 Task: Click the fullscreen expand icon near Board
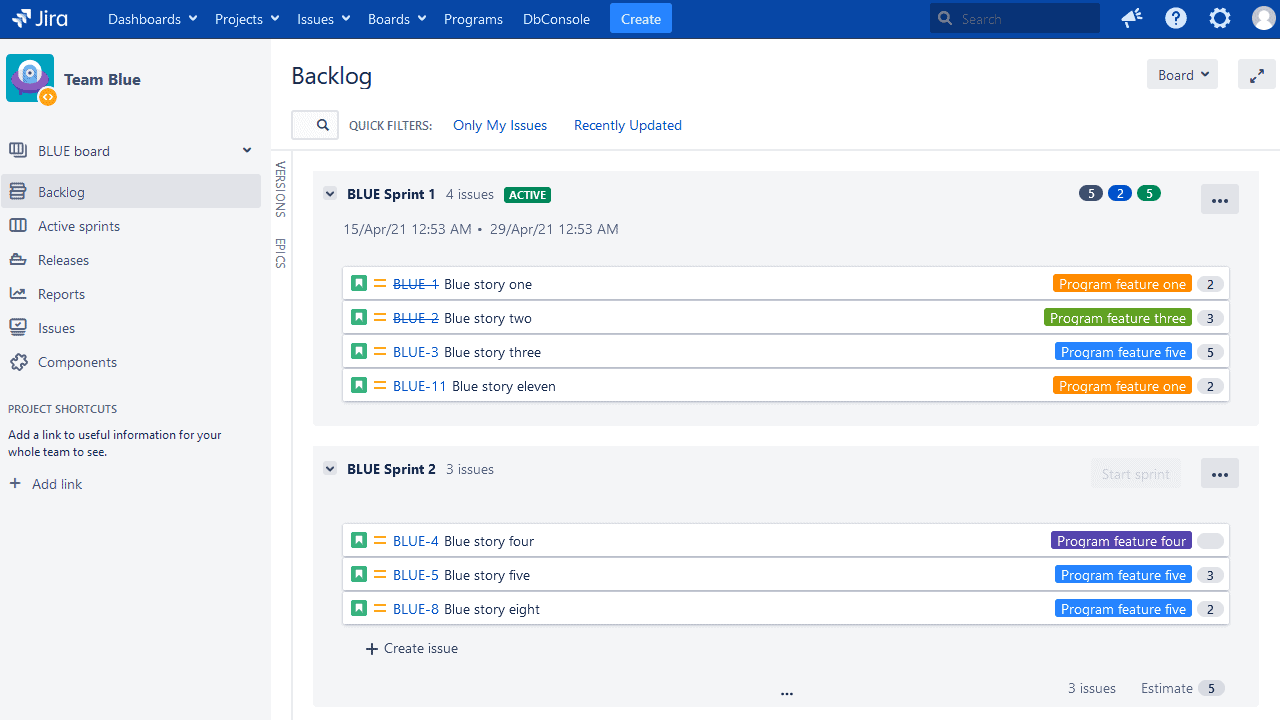pyautogui.click(x=1257, y=74)
